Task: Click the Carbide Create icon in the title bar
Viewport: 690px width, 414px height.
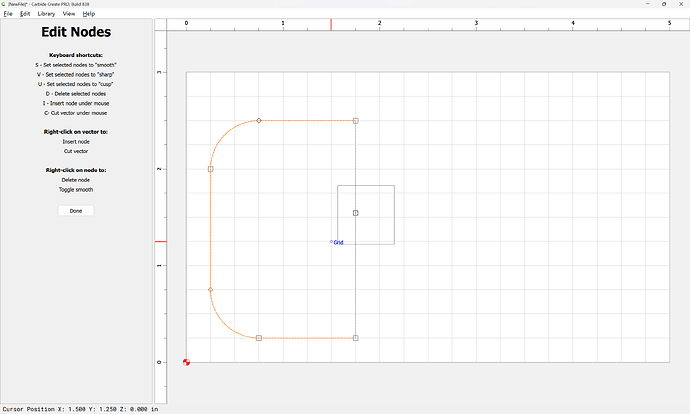Action: tap(4, 4)
